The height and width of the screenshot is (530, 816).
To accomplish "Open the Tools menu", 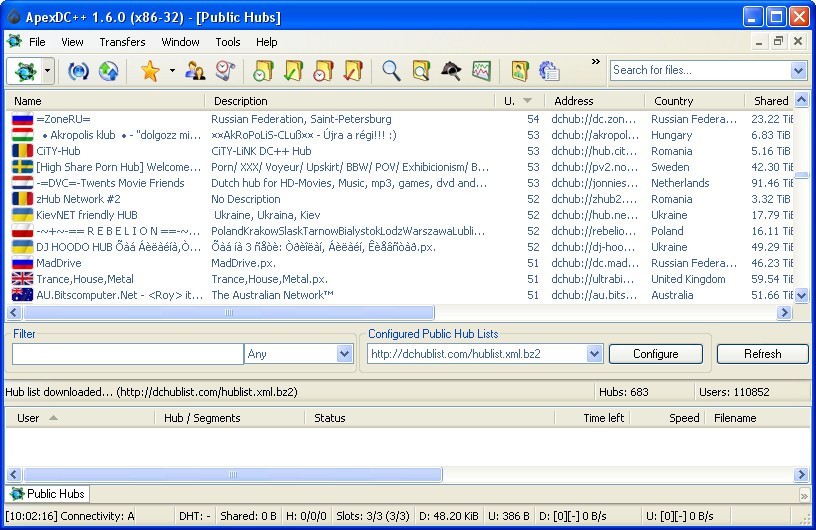I will tap(228, 42).
